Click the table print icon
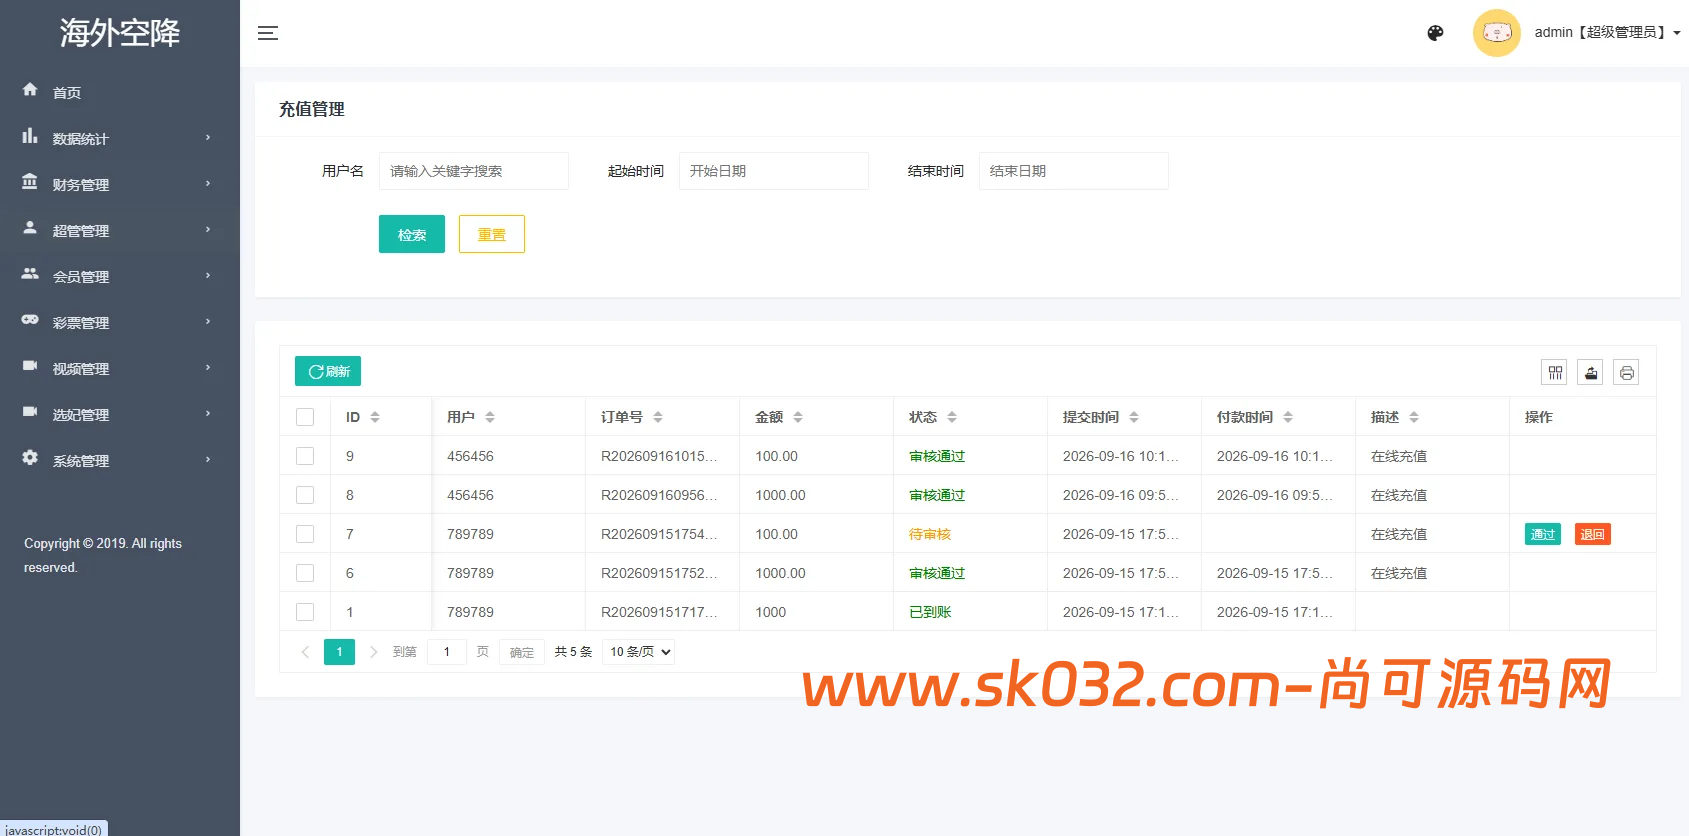Viewport: 1689px width, 836px height. tap(1627, 373)
